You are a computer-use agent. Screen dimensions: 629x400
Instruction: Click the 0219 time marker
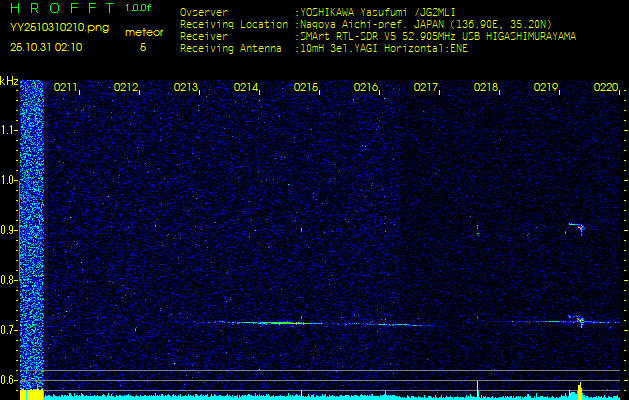546,88
